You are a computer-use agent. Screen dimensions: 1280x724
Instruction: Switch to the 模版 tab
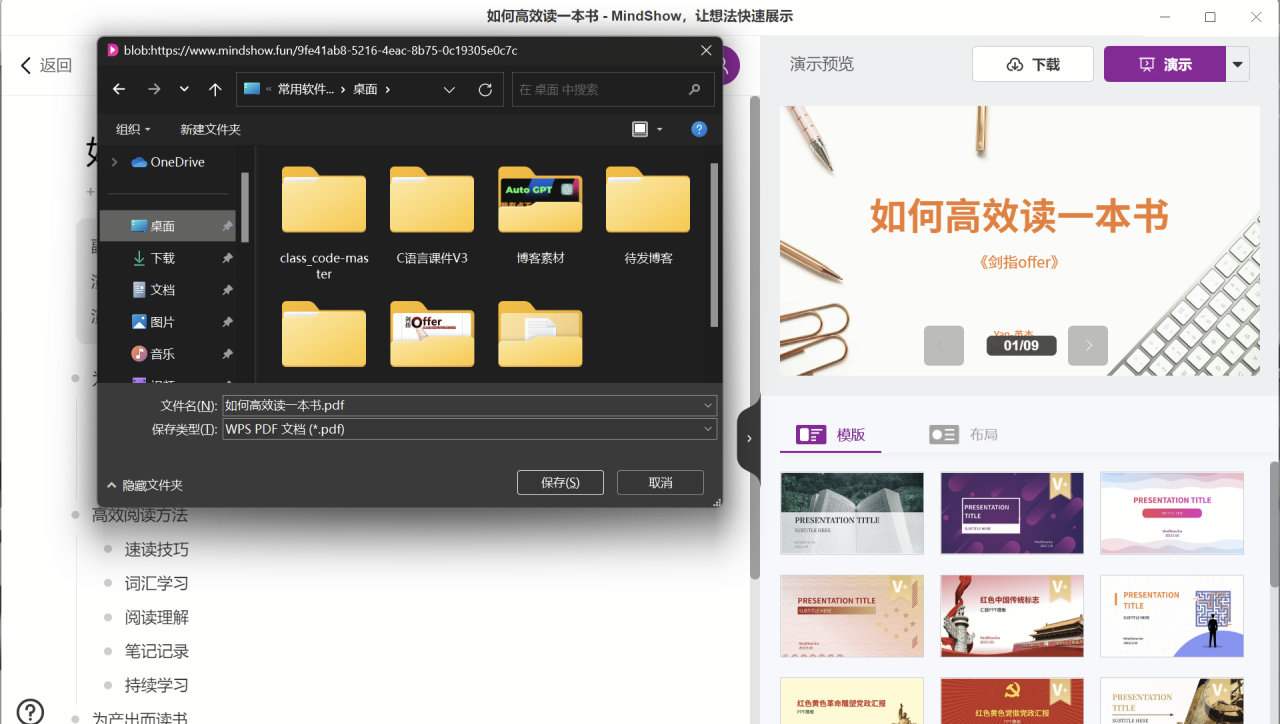tap(830, 434)
